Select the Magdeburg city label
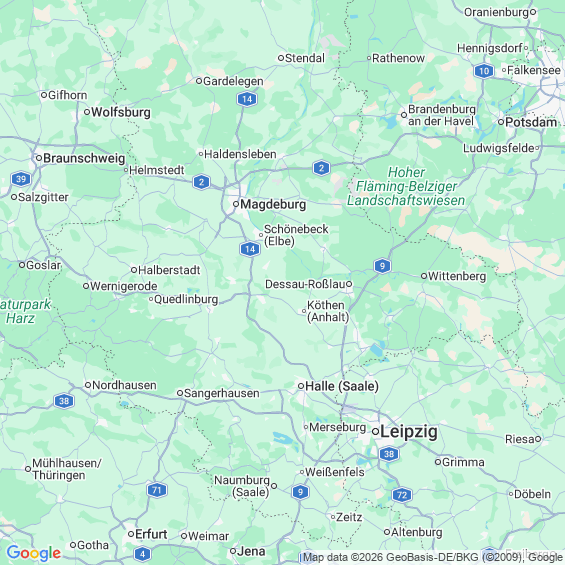The image size is (565, 565). point(273,204)
